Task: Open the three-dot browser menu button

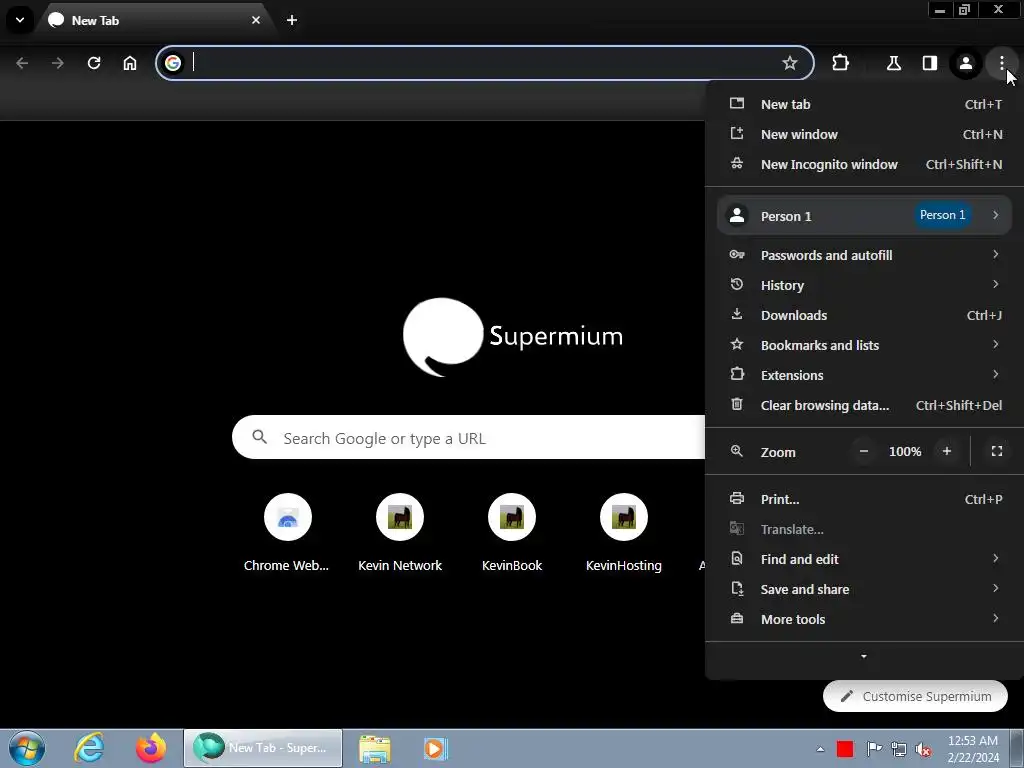Action: (x=1001, y=63)
